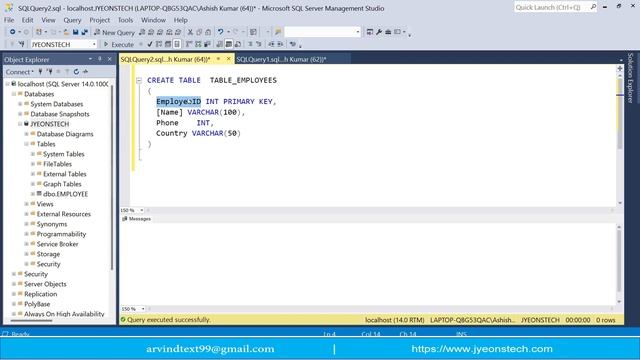This screenshot has height=360, width=640.
Task: Open the Connect dropdown in Object Explorer
Action: tap(19, 71)
